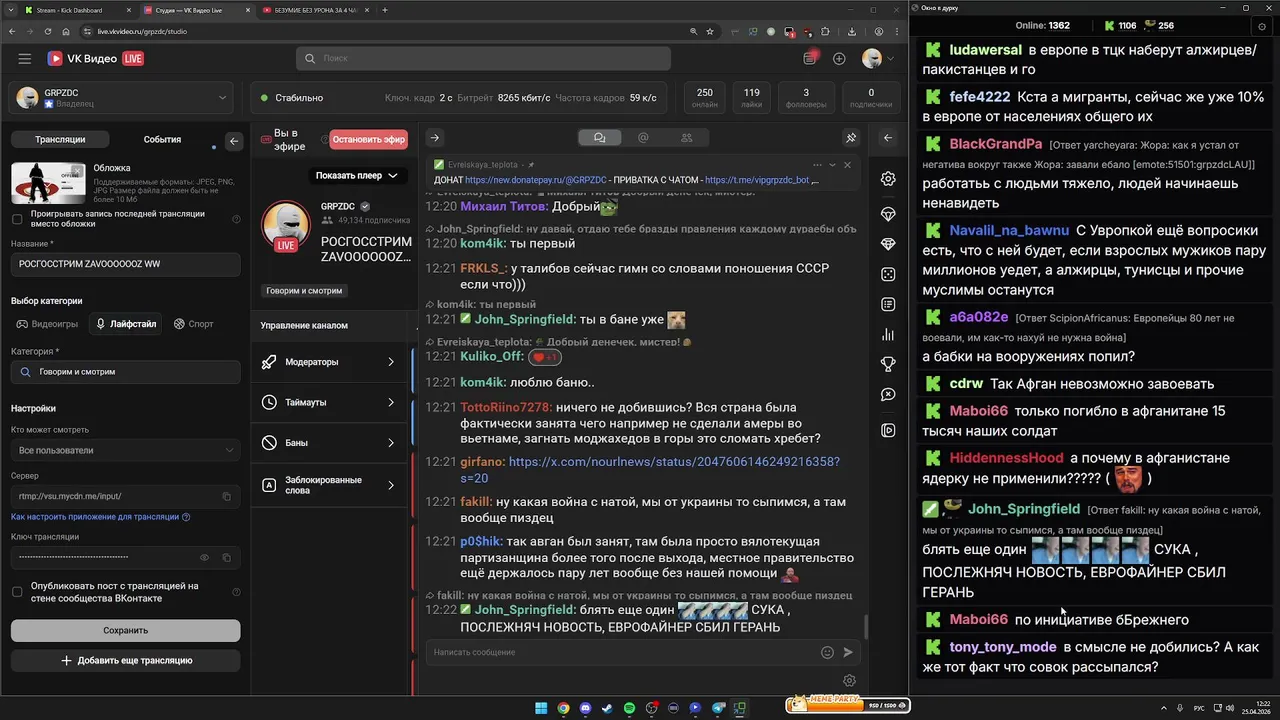Image resolution: width=1280 pixels, height=720 pixels.
Task: Enable publishing post on VK community wall
Action: coord(17,592)
